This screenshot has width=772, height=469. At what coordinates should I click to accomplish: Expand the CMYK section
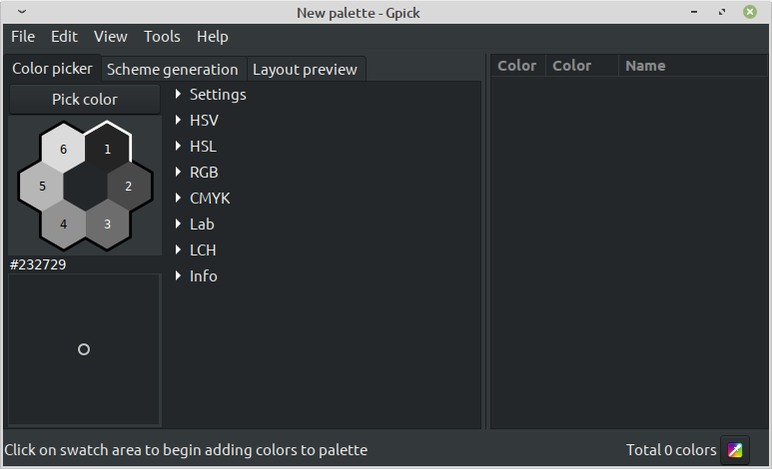pos(203,198)
